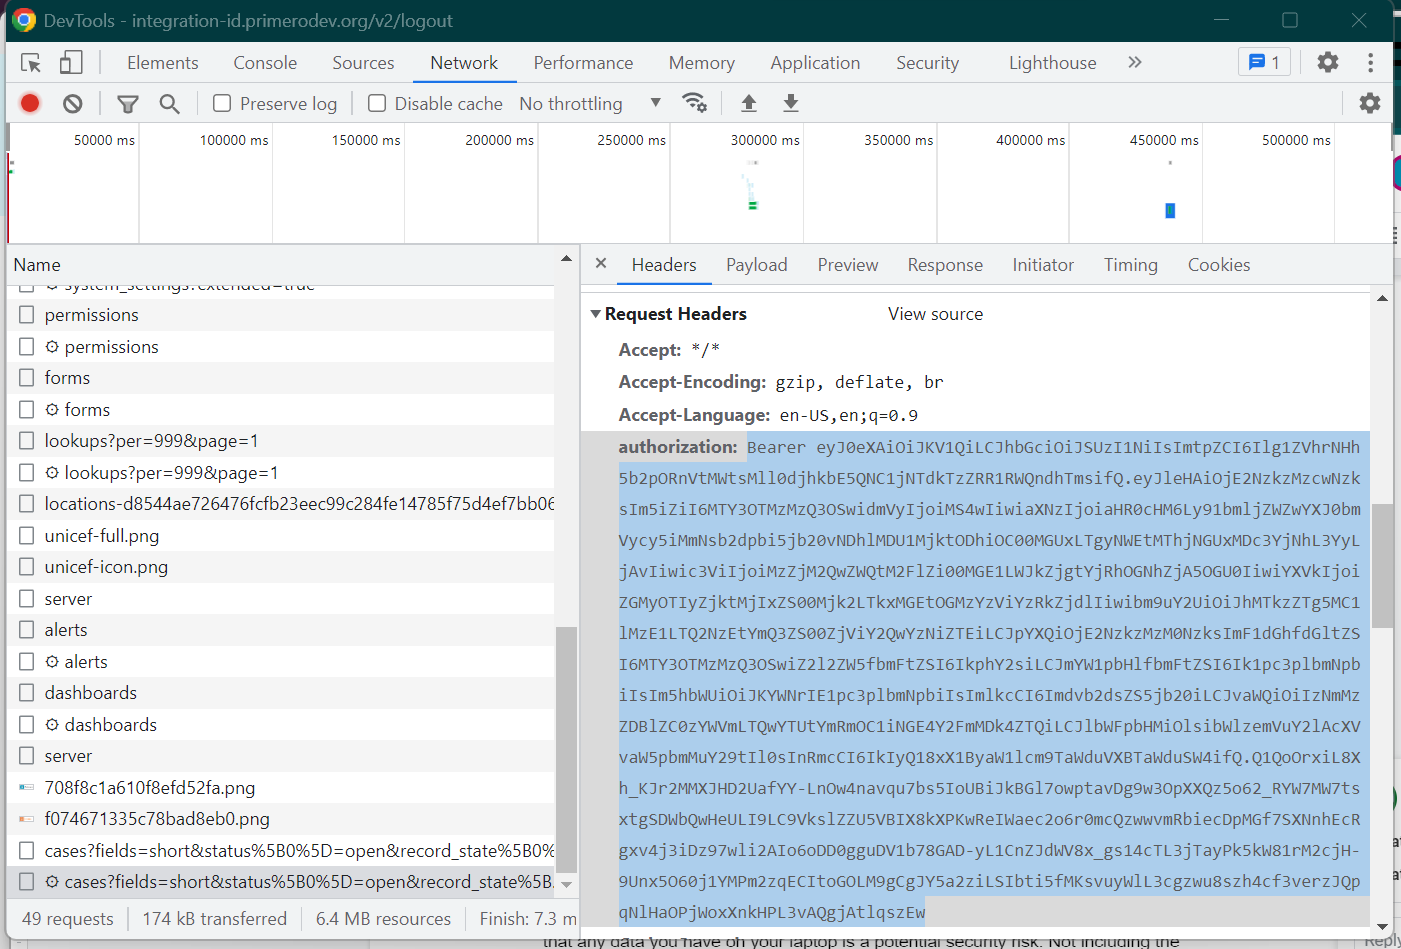
Task: Open the Cookies tab
Action: tap(1219, 265)
